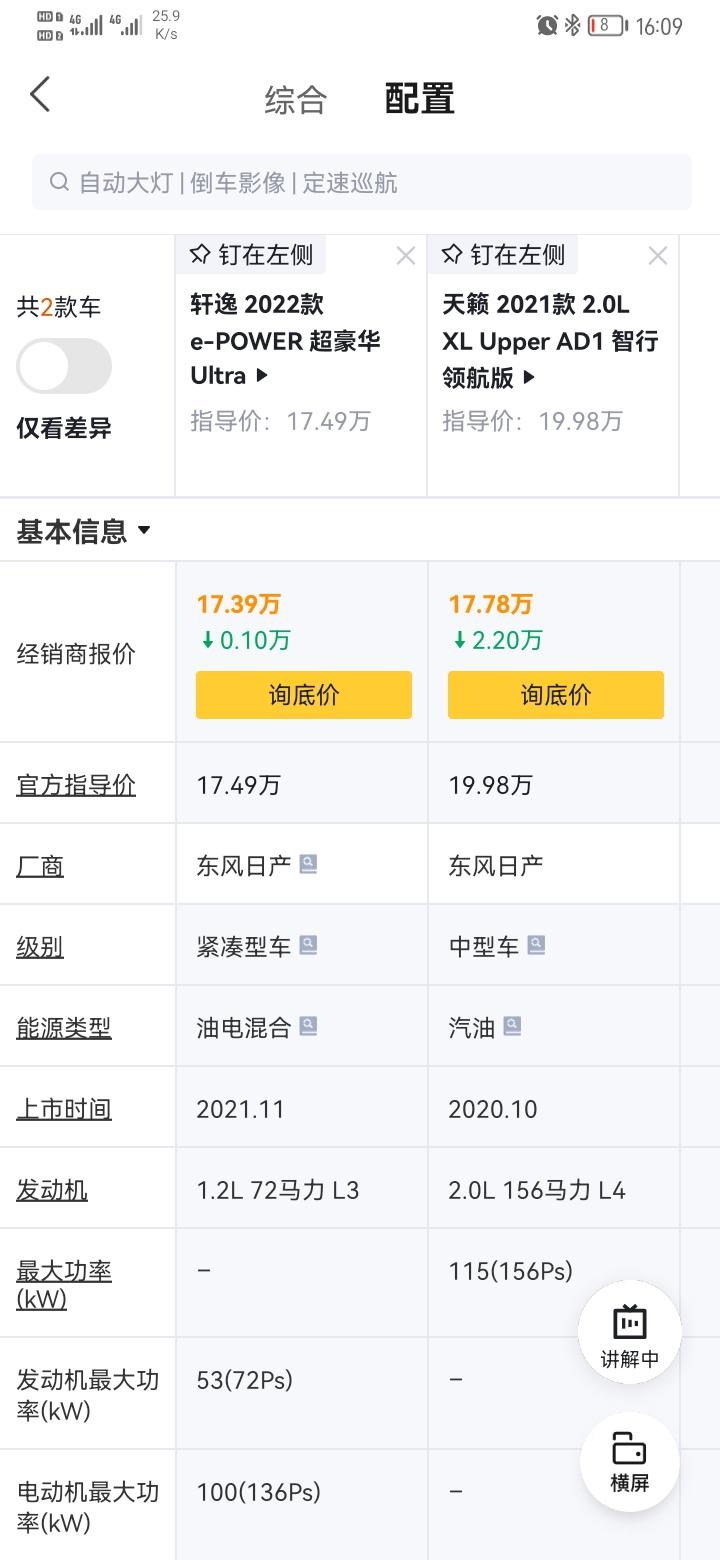Open the 能源类型 explanation link
Image resolution: width=720 pixels, height=1560 pixels.
click(64, 1028)
